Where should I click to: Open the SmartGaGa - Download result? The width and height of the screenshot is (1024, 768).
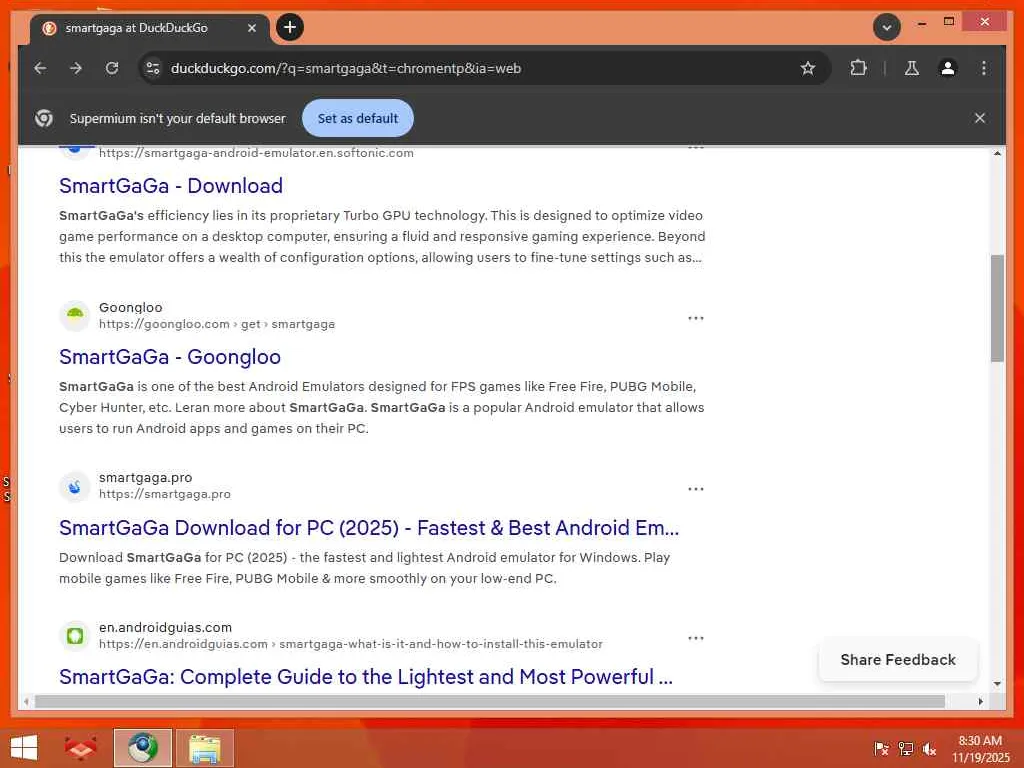click(171, 185)
